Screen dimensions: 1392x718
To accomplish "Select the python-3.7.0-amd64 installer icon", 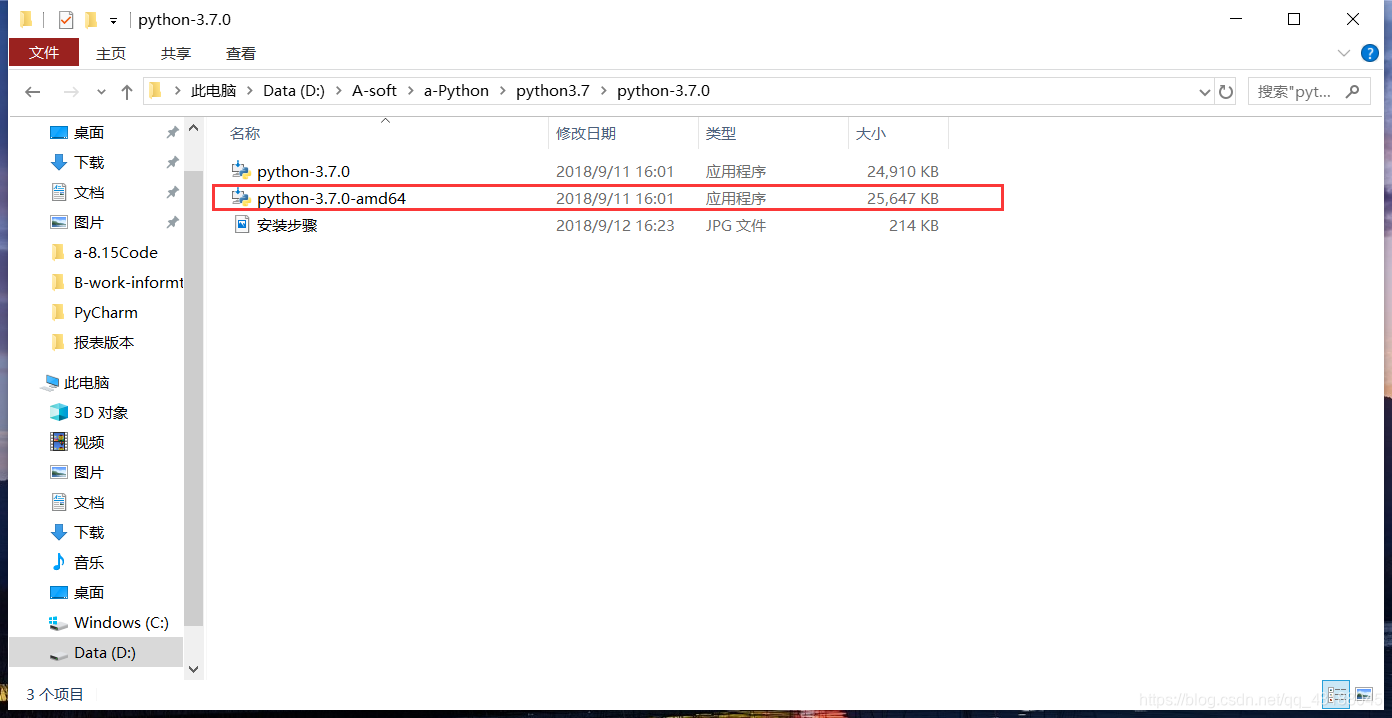I will 241,198.
